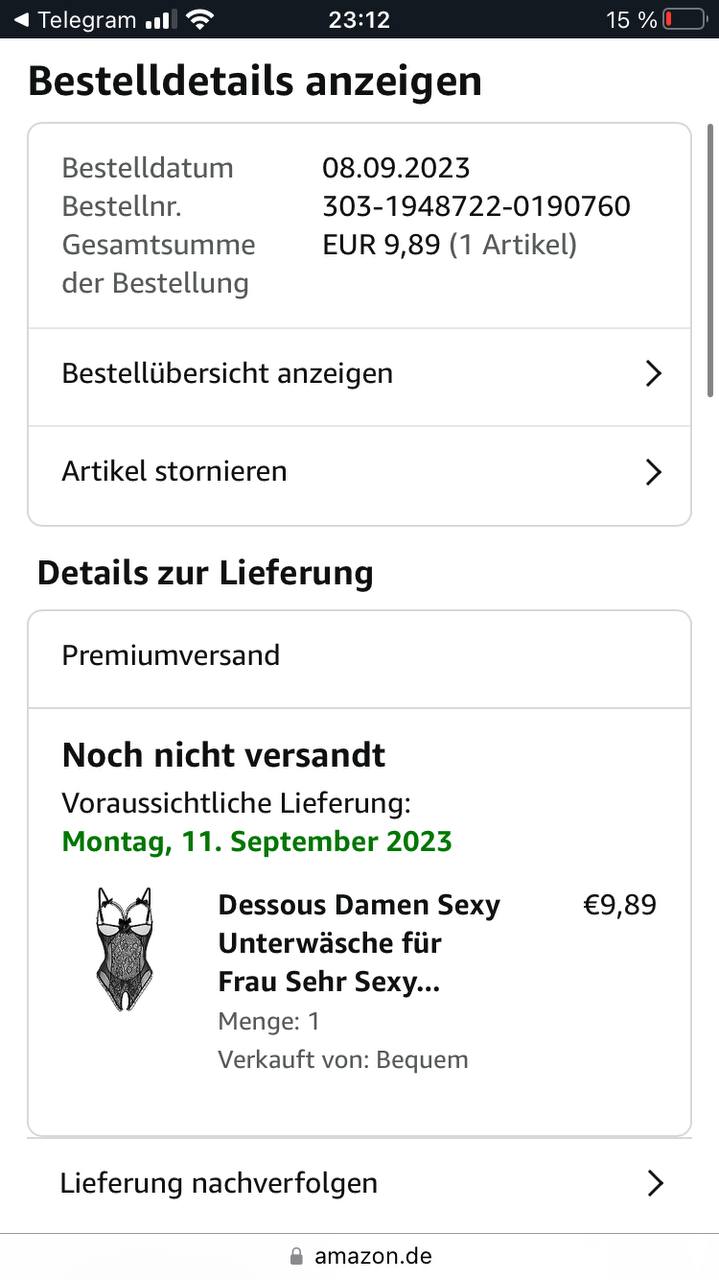The height and width of the screenshot is (1280, 719).
Task: Tap the back arrow to Telegram
Action: click(21, 19)
